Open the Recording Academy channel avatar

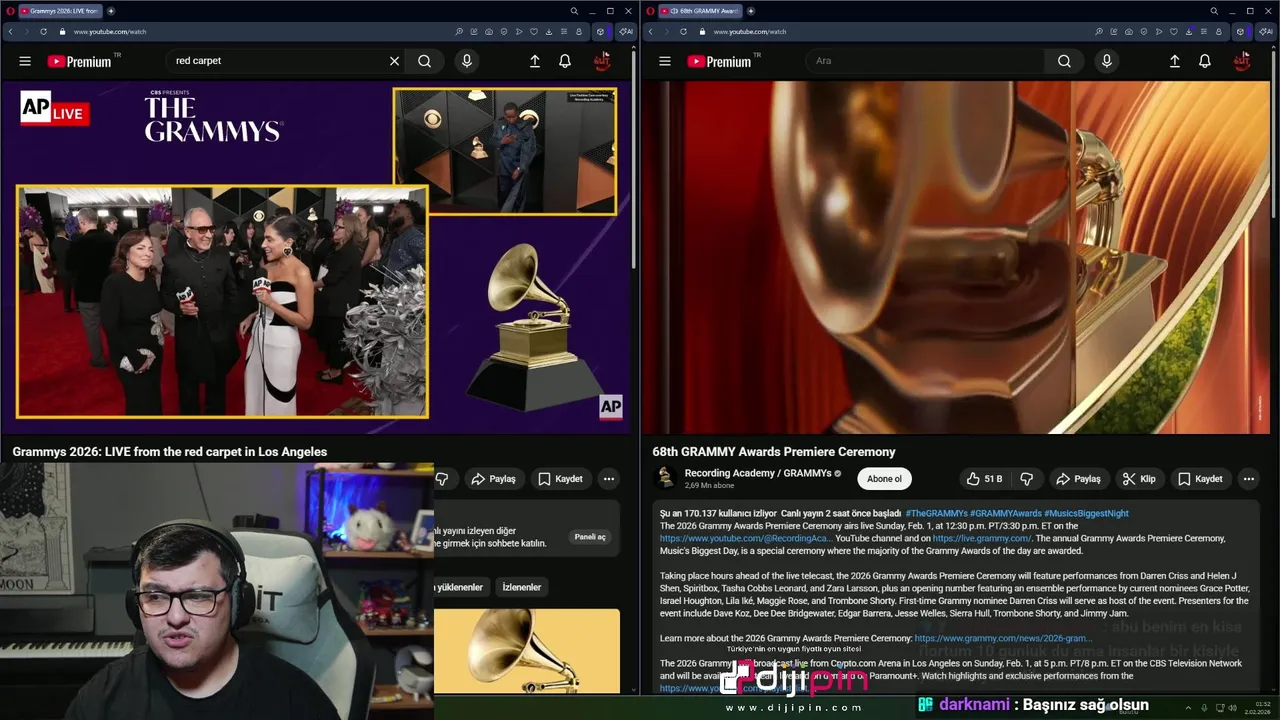665,478
